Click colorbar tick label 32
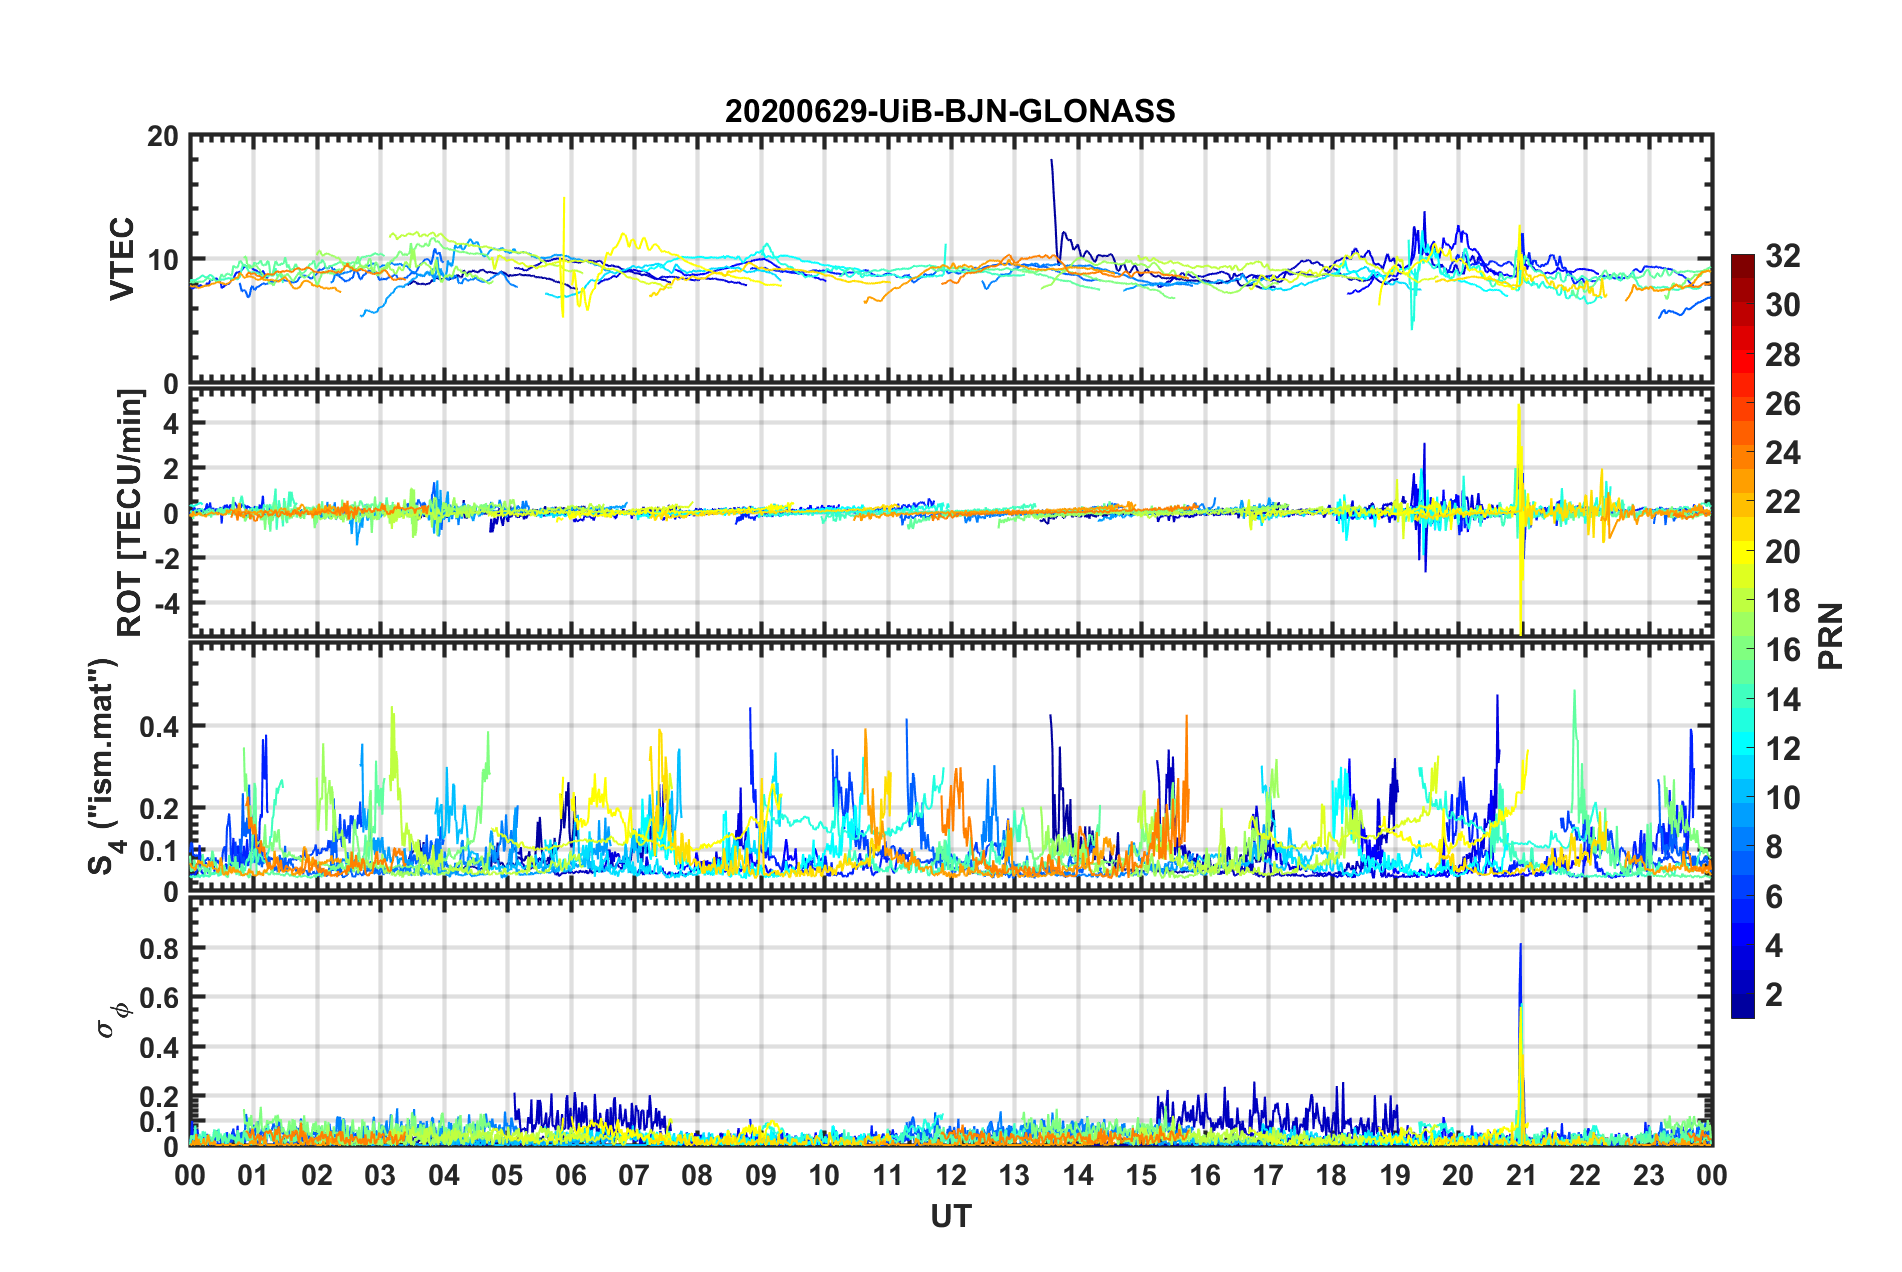 1783,256
